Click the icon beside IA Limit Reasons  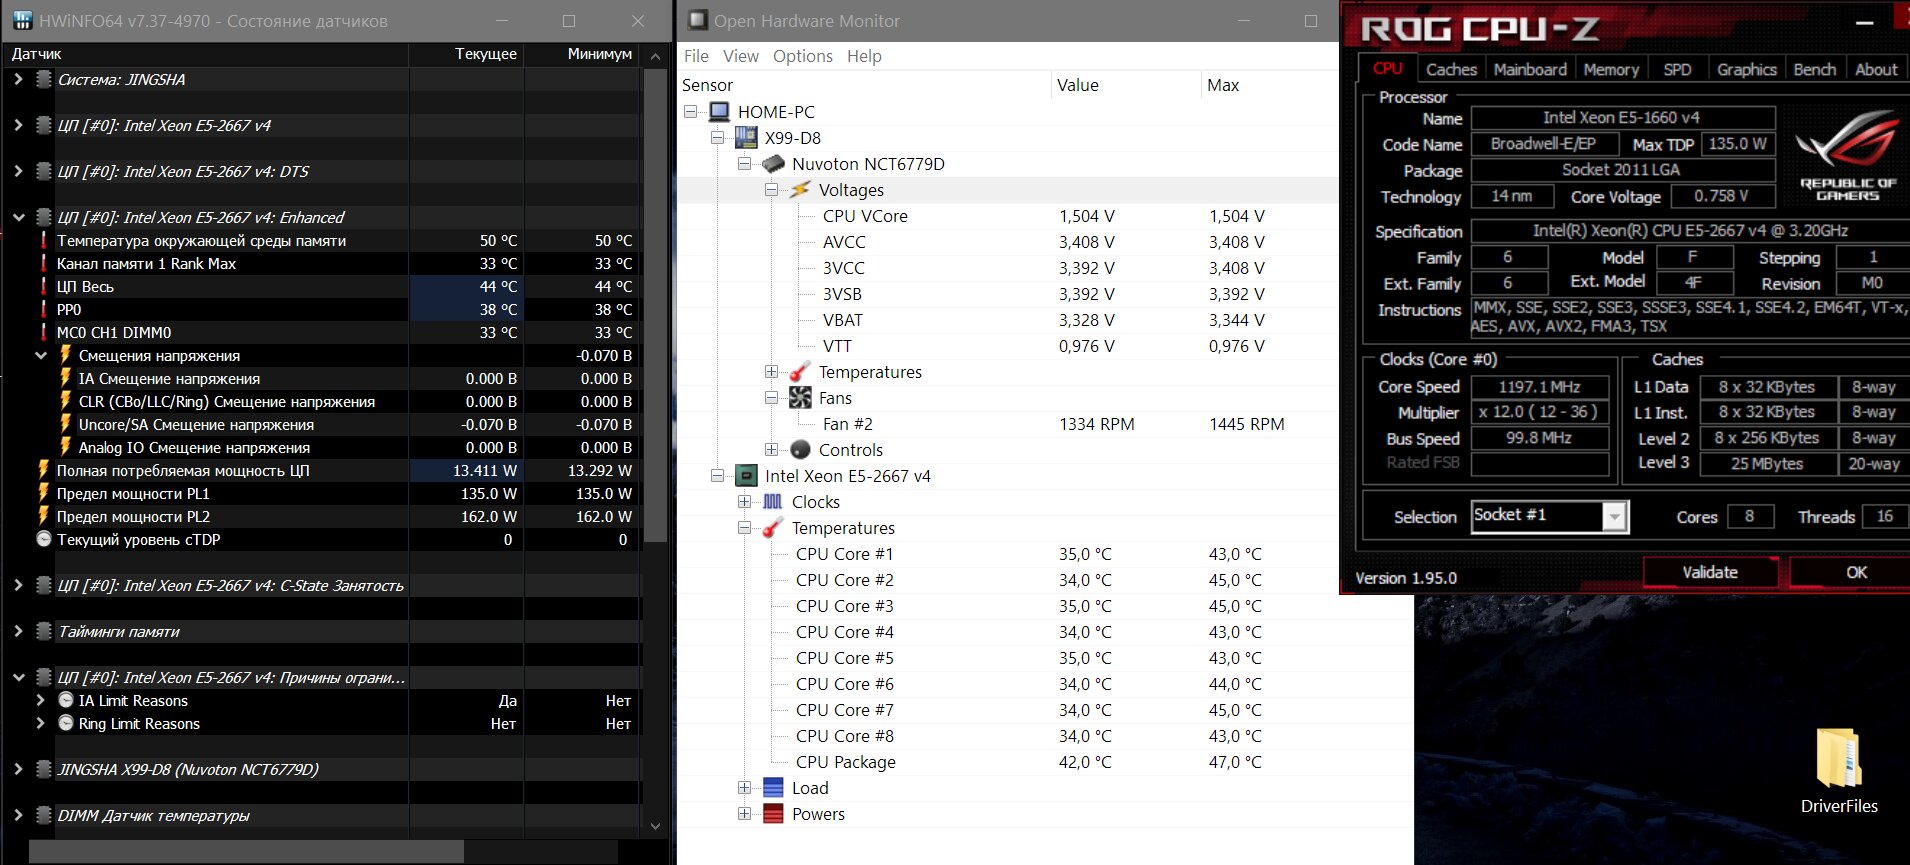(66, 700)
